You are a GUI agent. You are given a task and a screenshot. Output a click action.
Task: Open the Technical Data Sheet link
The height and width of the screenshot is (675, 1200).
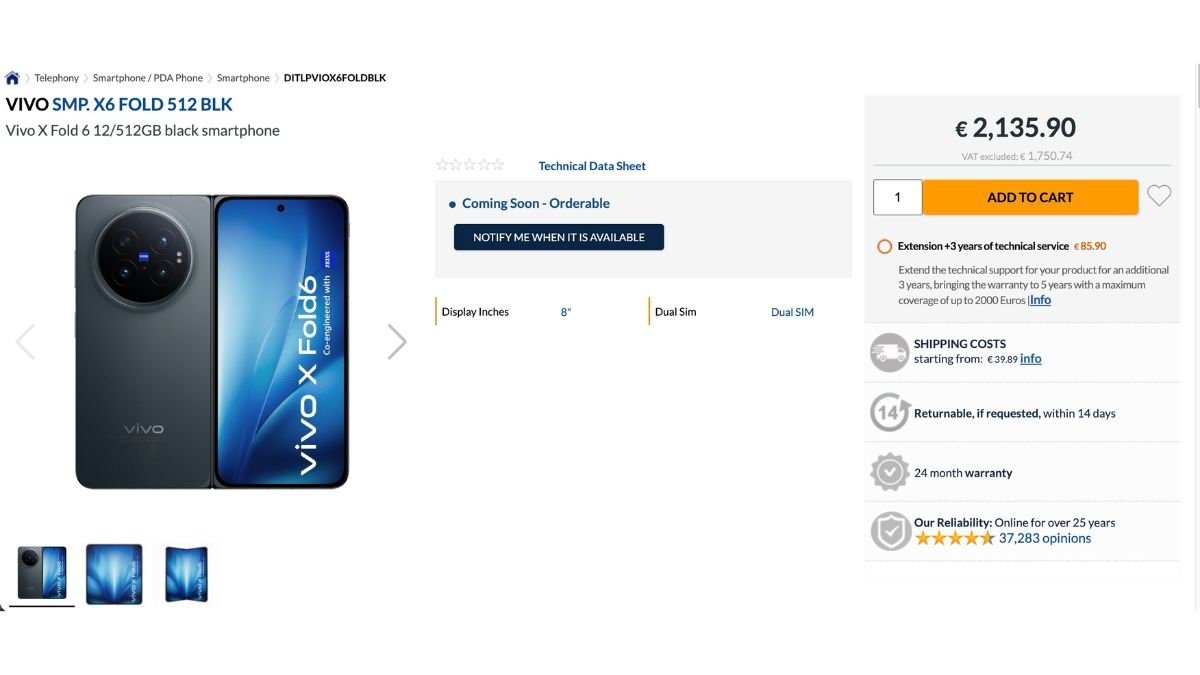592,166
